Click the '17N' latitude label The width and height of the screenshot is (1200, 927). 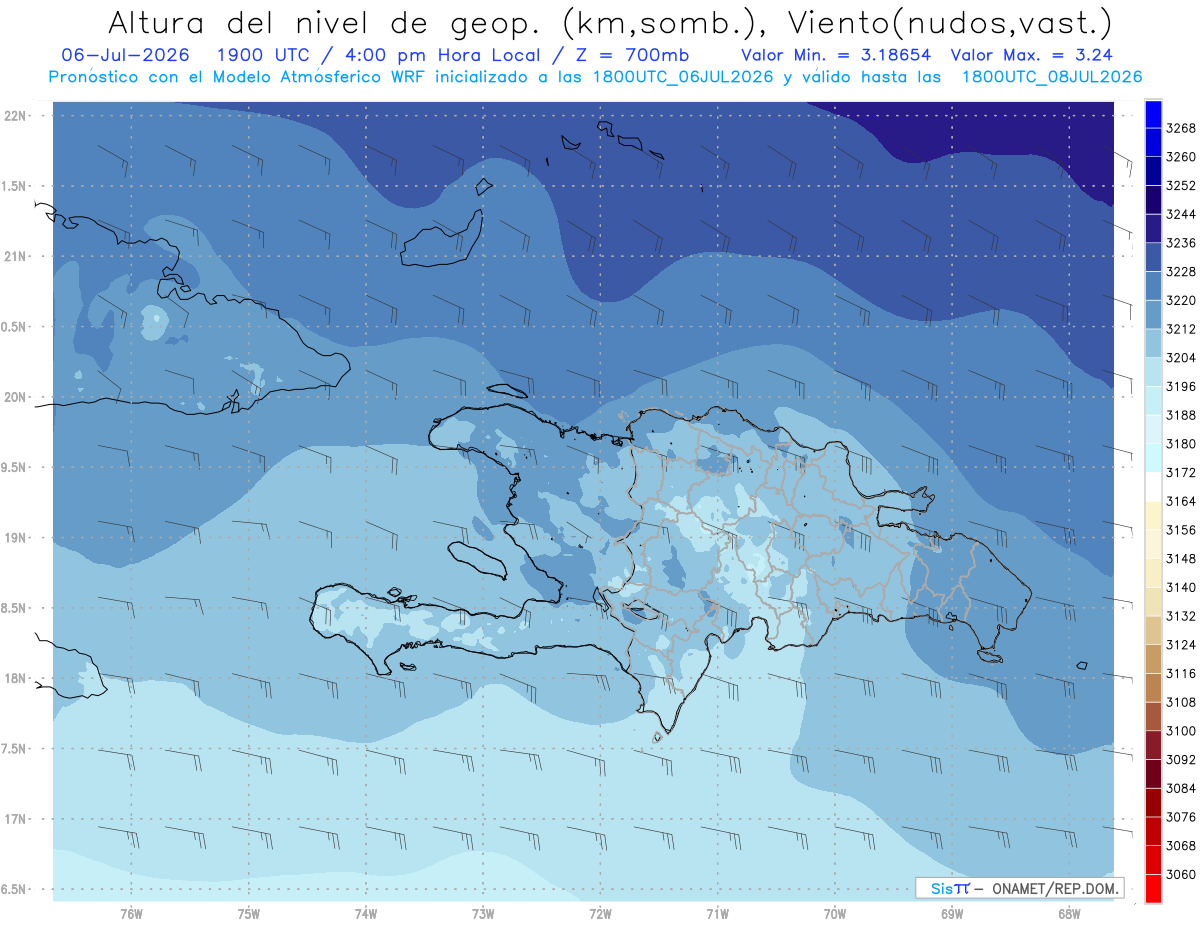(x=16, y=819)
